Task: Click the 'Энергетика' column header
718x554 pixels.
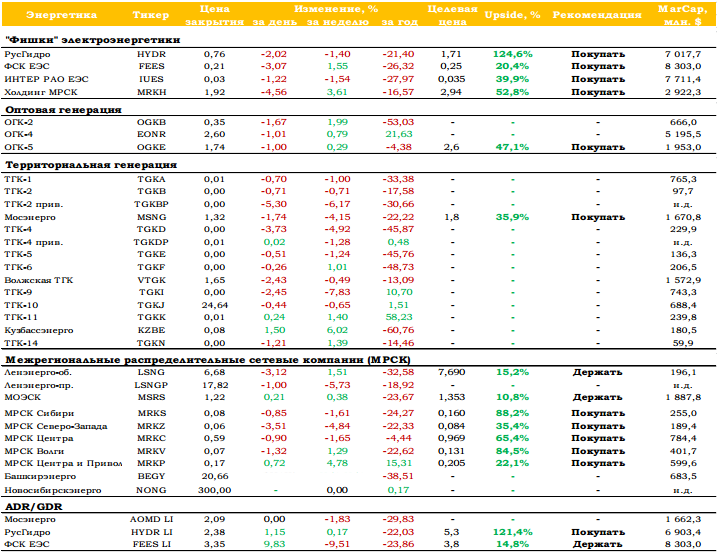Action: tap(61, 15)
